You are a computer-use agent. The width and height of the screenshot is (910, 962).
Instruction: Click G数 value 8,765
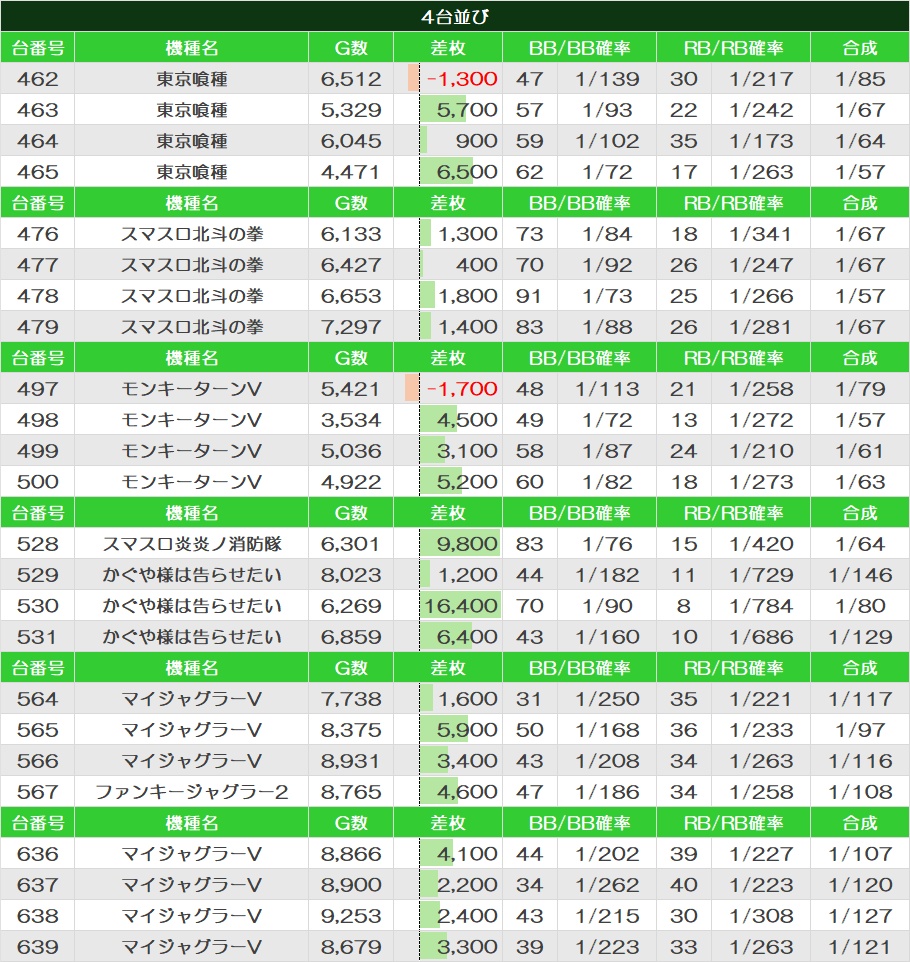coord(350,791)
